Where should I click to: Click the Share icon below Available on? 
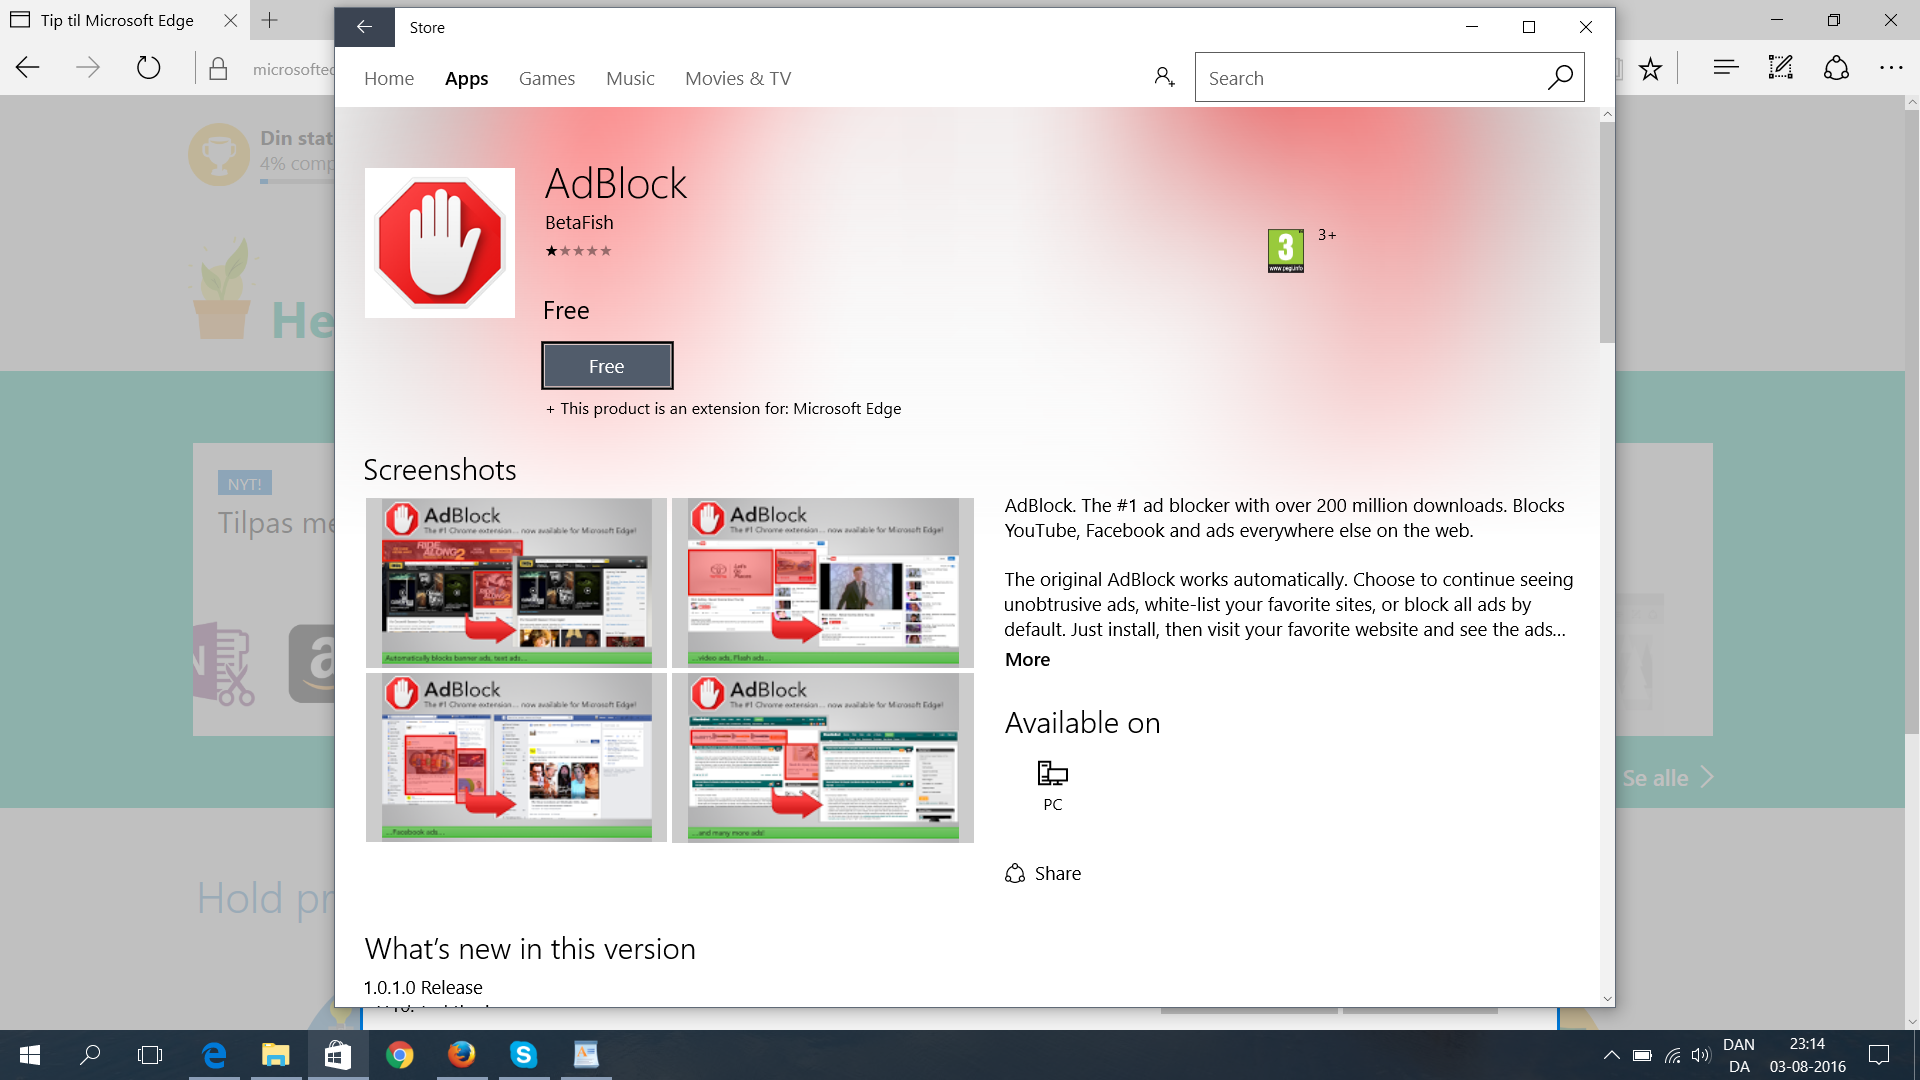[x=1015, y=873]
